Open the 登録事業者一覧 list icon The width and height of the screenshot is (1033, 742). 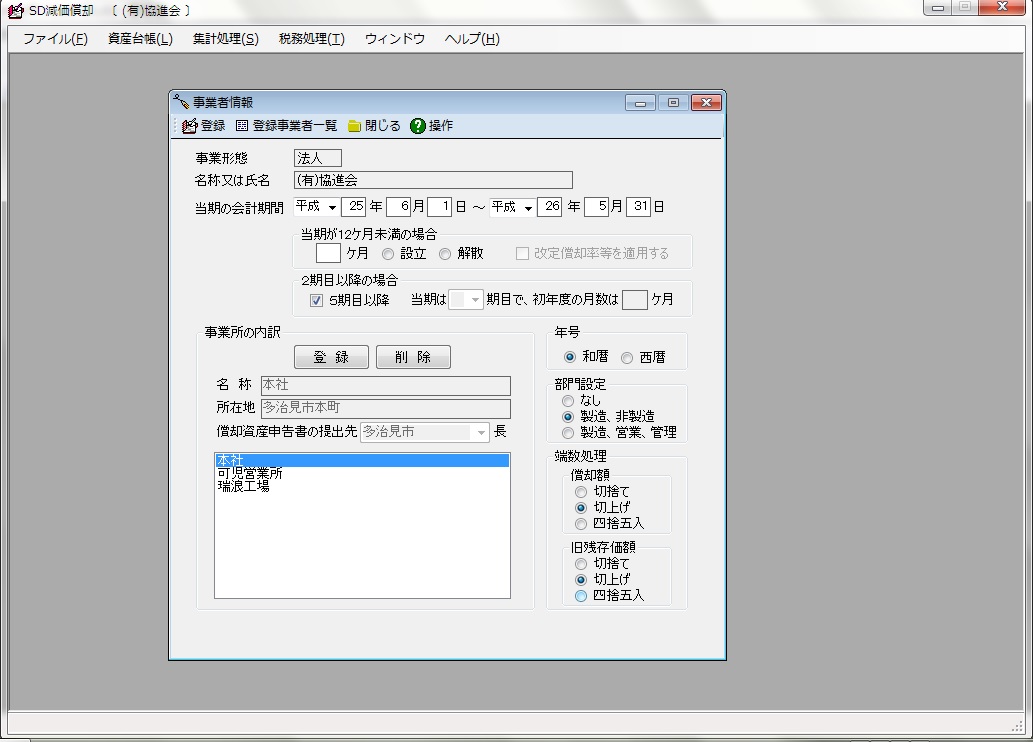pyautogui.click(x=242, y=126)
